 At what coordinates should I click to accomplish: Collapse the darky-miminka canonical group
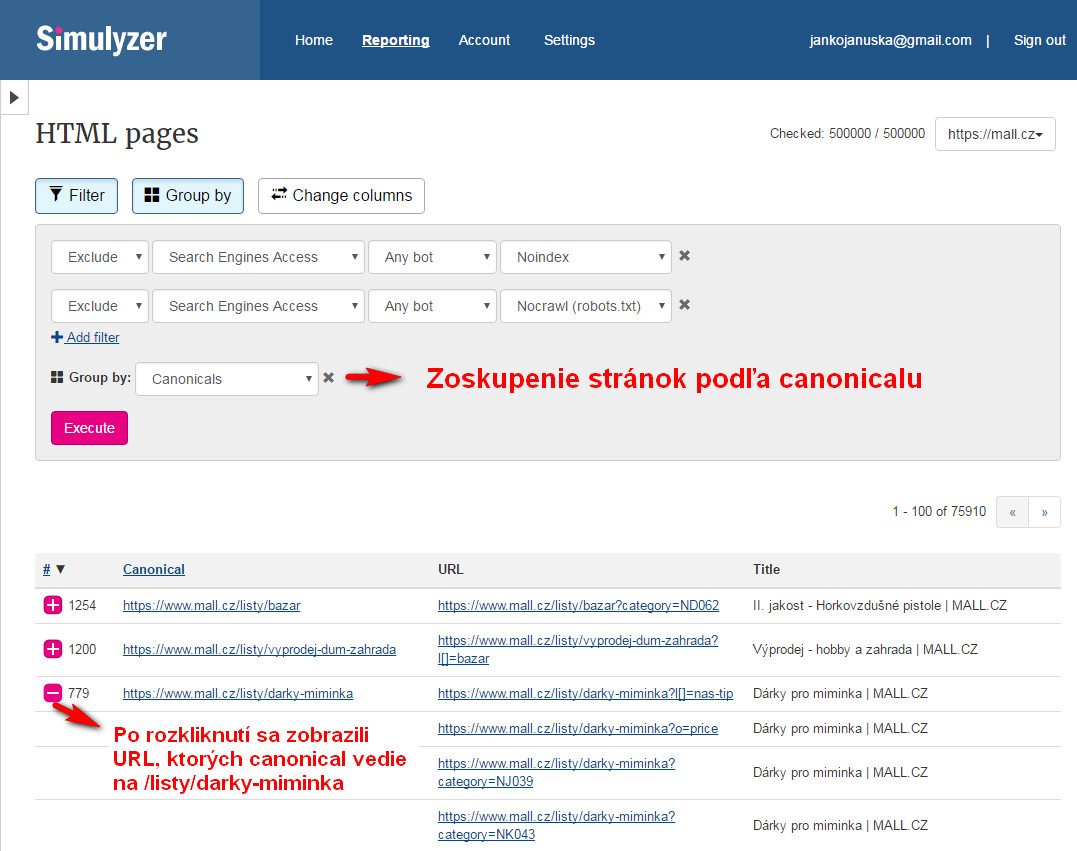(53, 693)
